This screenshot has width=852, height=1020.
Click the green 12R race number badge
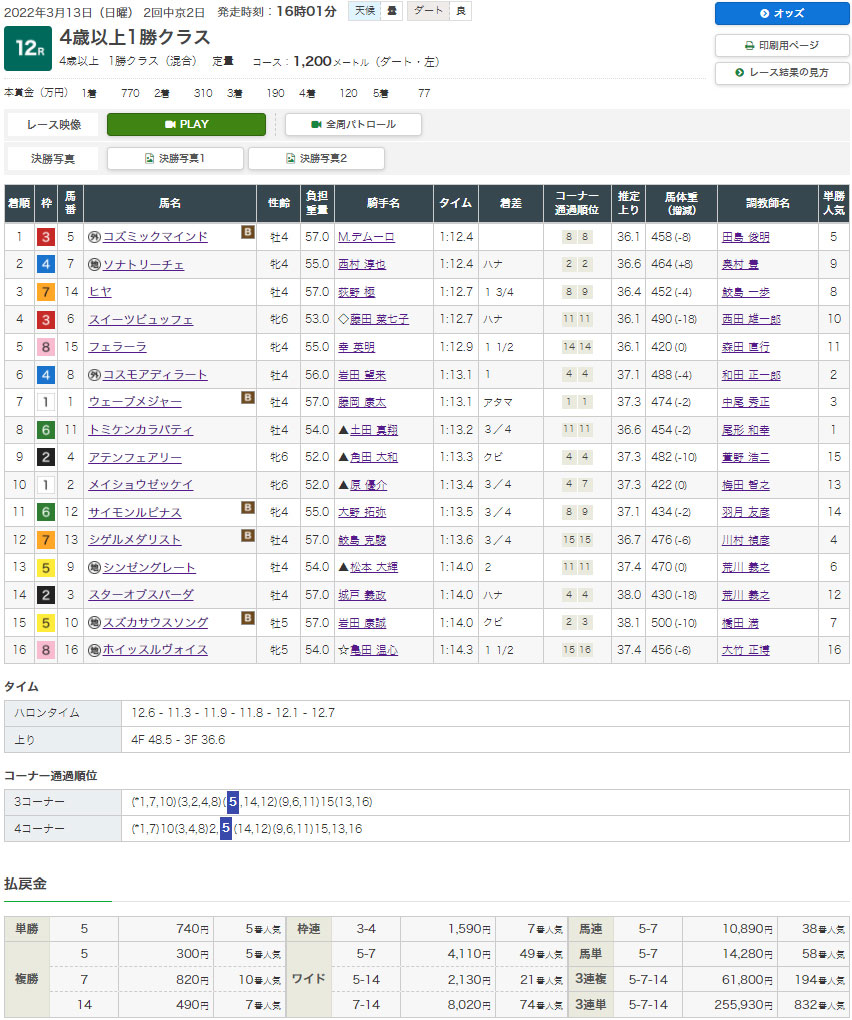click(27, 49)
